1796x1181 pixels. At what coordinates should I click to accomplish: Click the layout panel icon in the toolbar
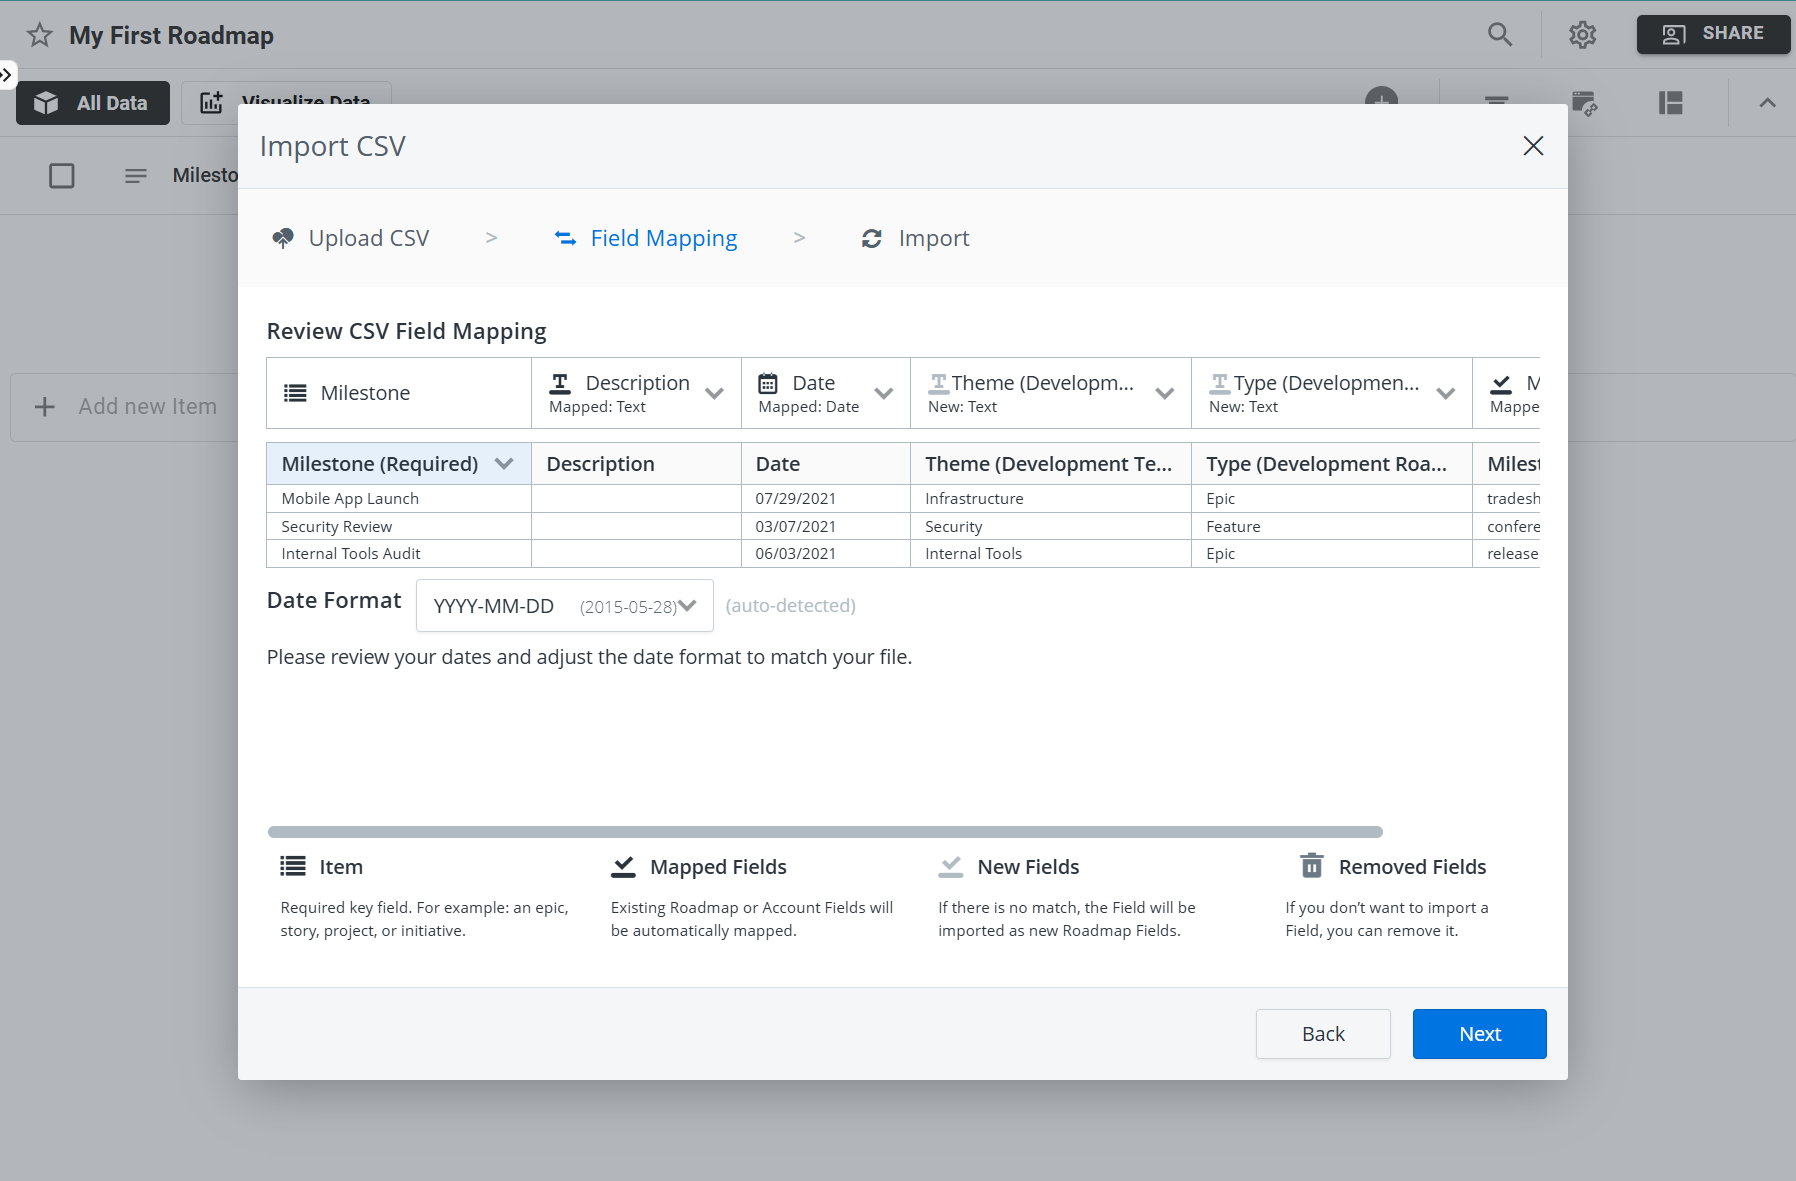[1672, 102]
